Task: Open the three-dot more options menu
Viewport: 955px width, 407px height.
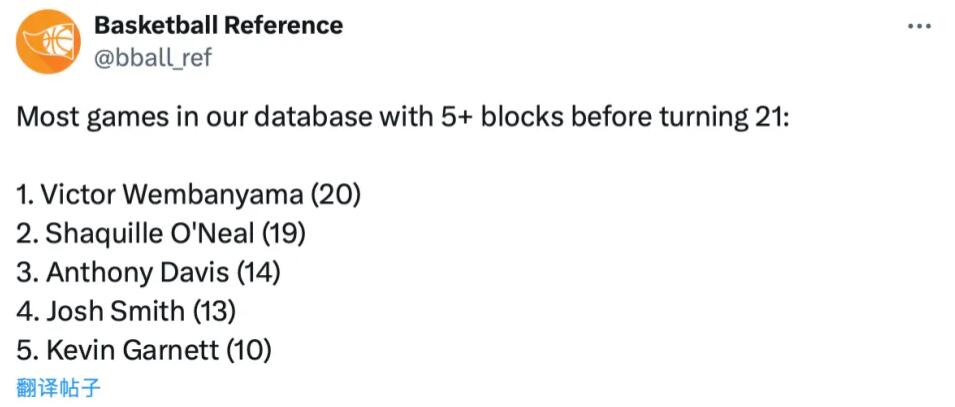Action: pos(919,27)
